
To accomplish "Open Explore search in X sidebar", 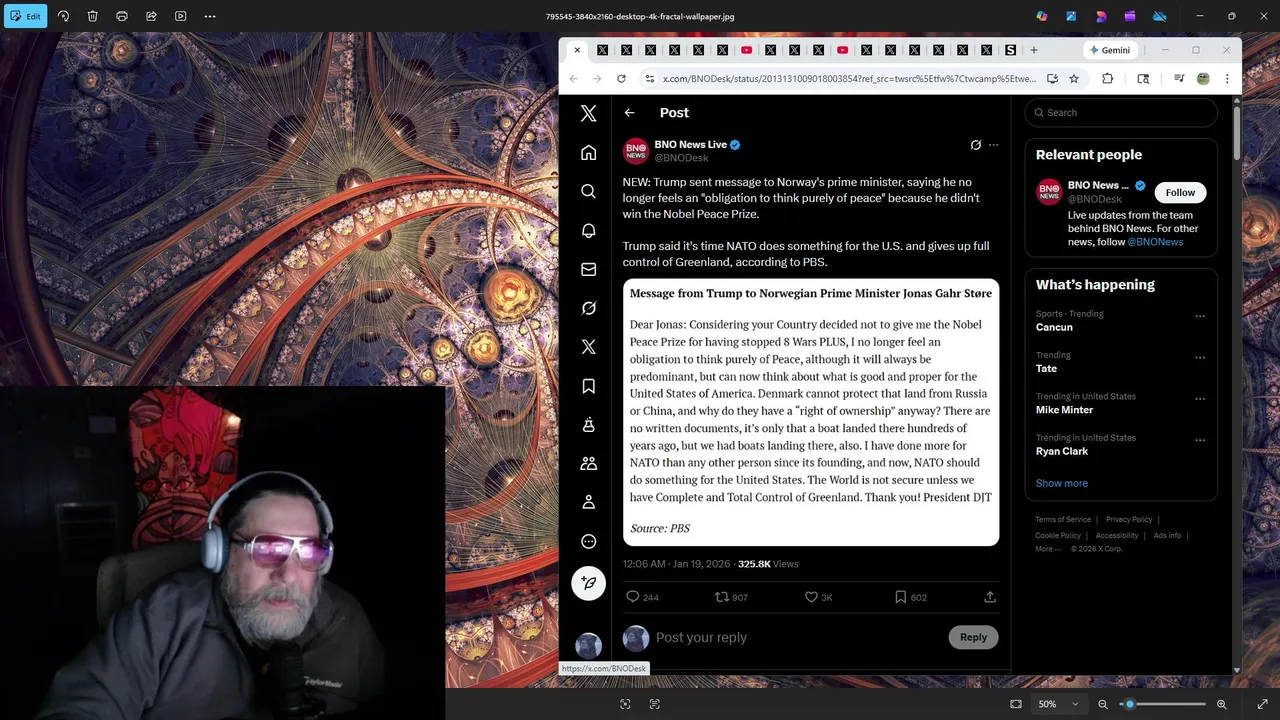I will pyautogui.click(x=588, y=191).
